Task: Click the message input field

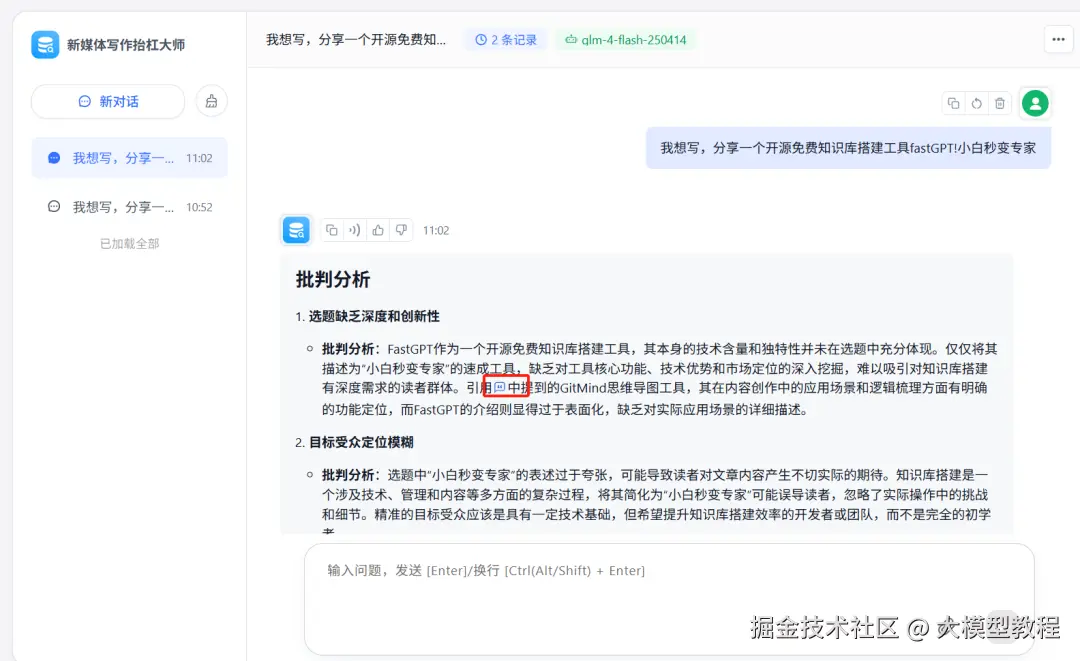Action: coord(669,599)
